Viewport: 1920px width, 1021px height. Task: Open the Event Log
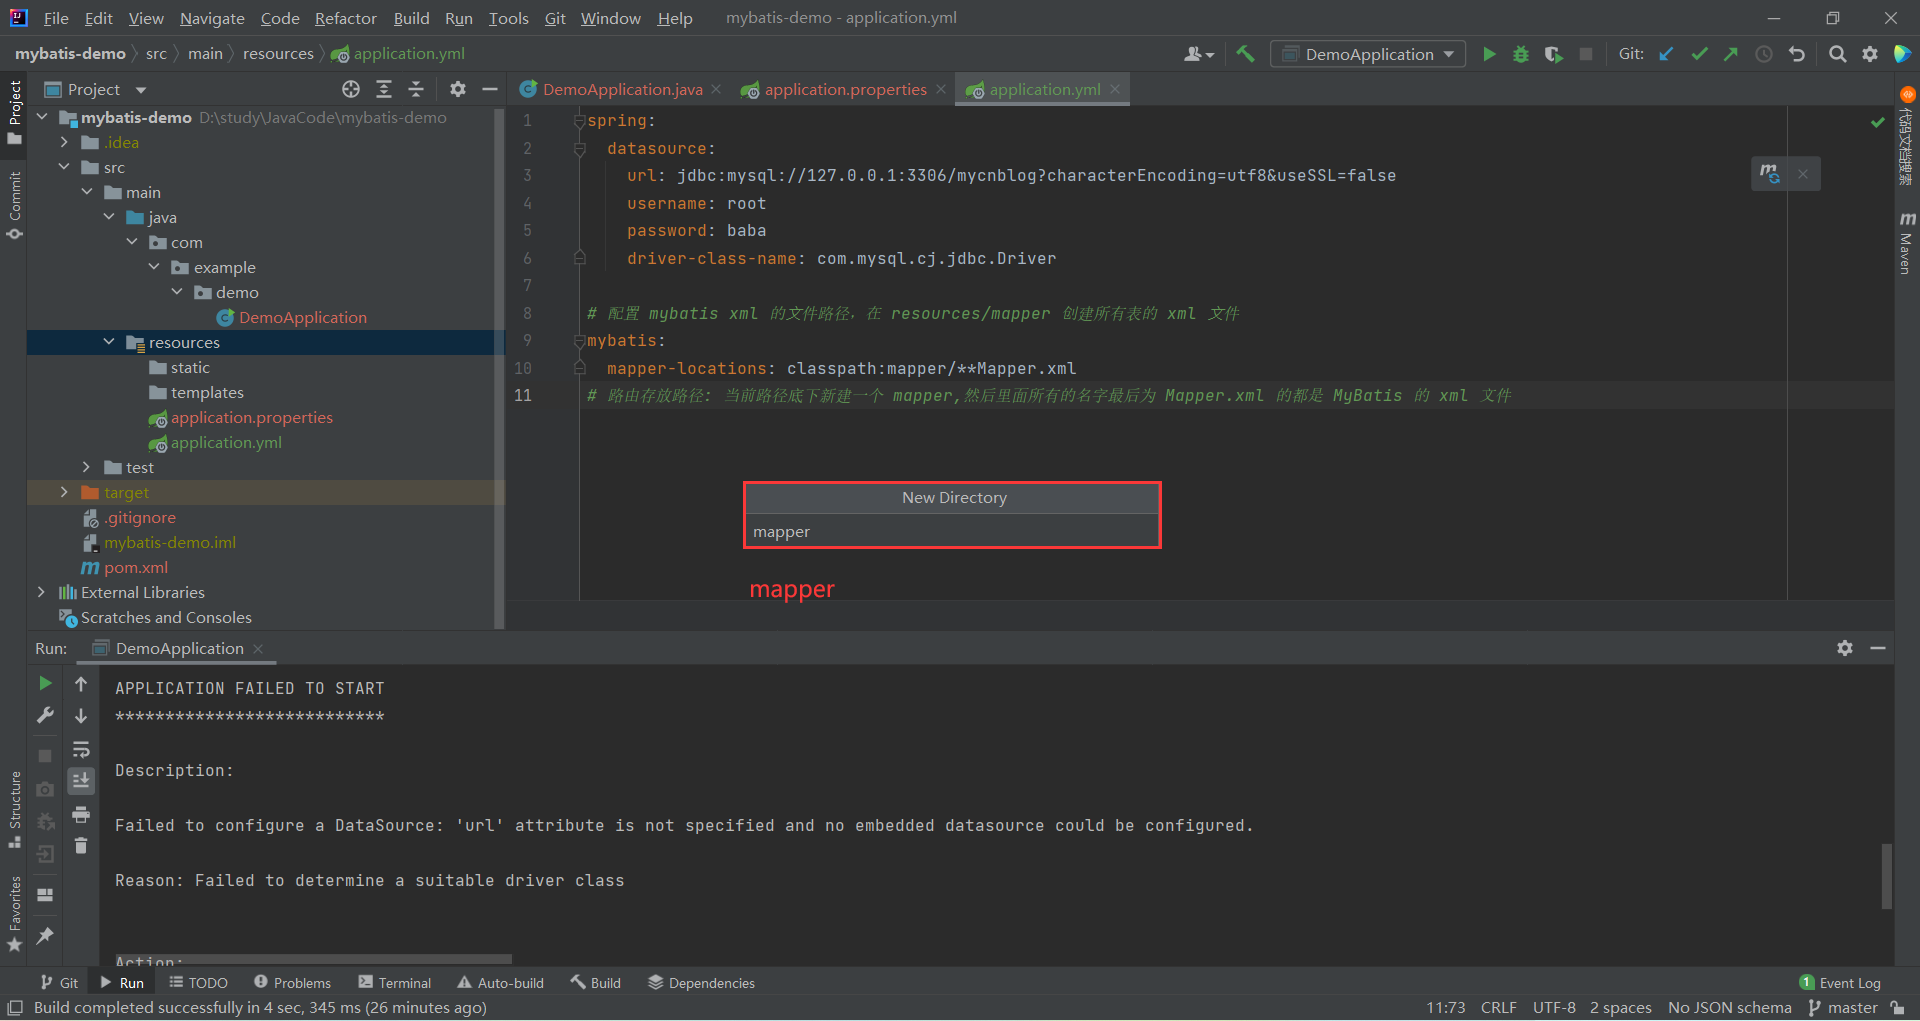[x=1840, y=983]
